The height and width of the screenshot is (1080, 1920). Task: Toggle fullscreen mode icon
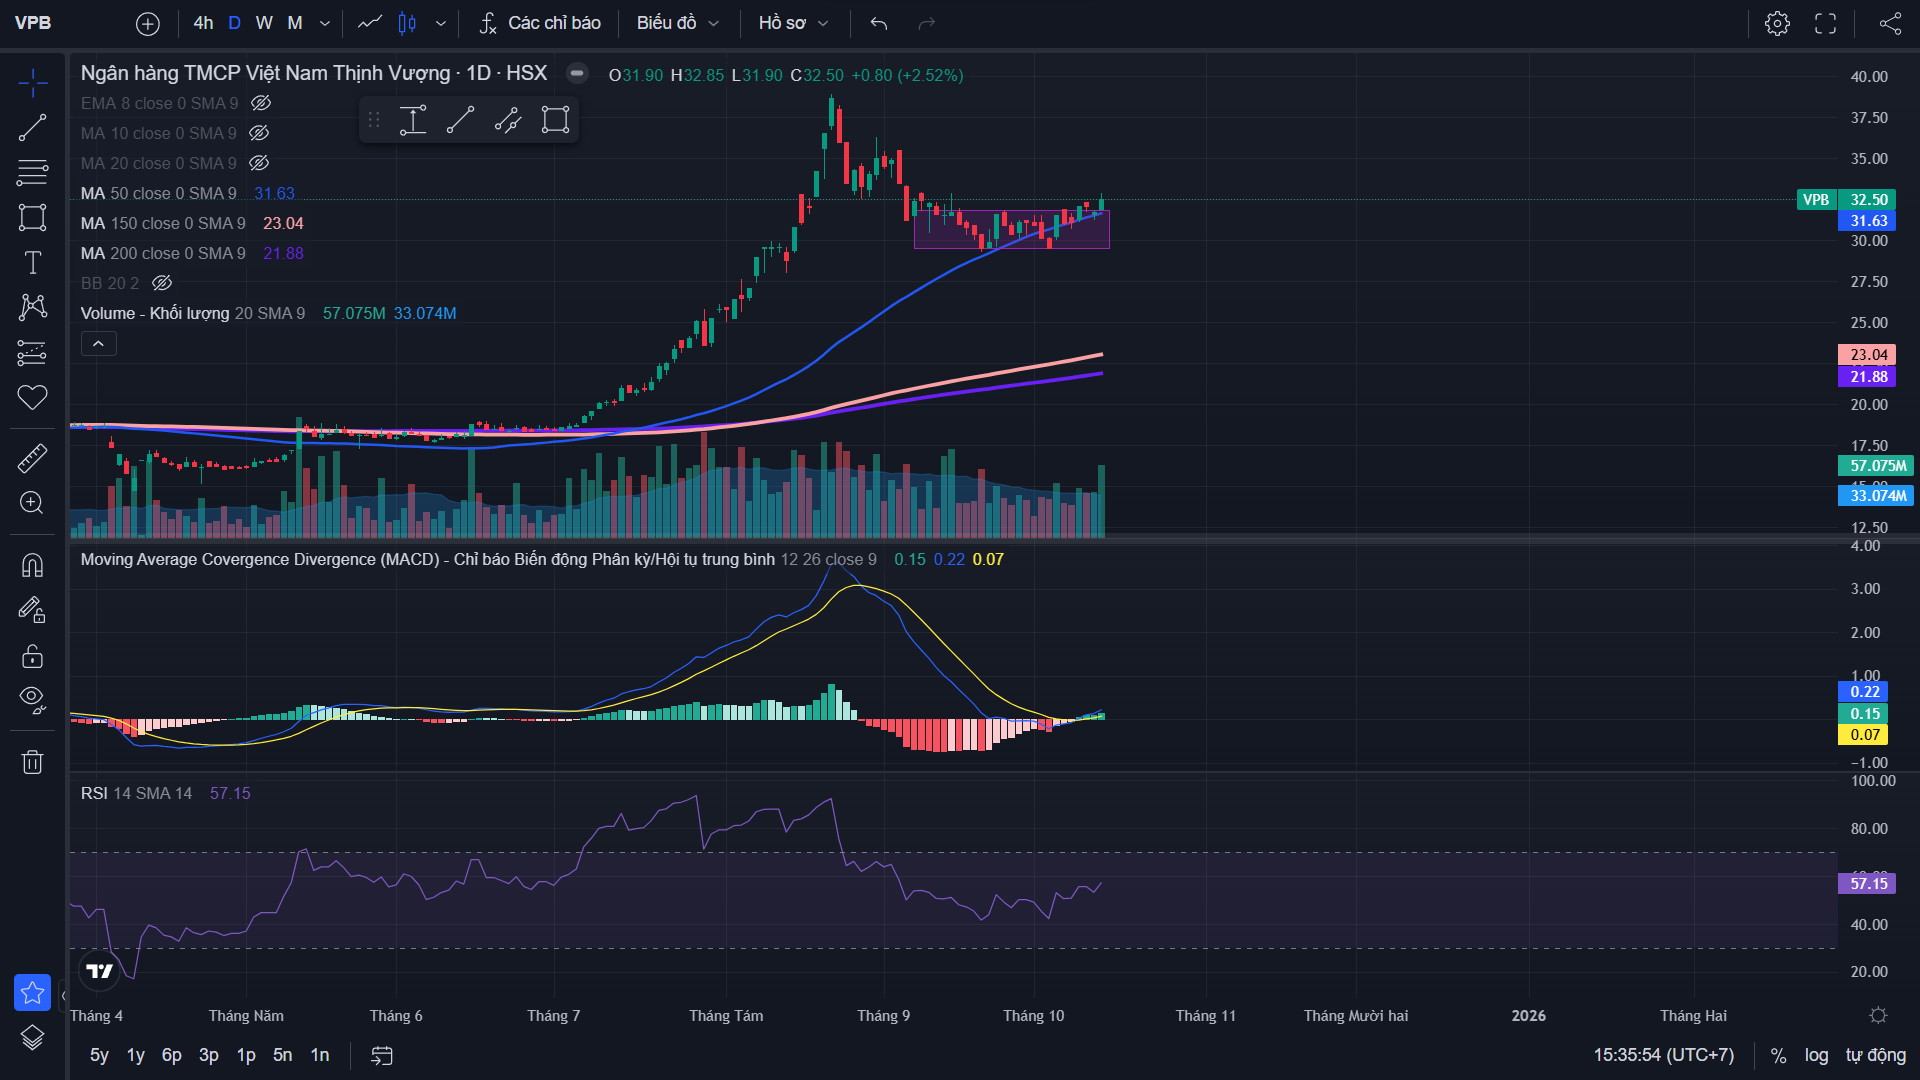[x=1825, y=23]
